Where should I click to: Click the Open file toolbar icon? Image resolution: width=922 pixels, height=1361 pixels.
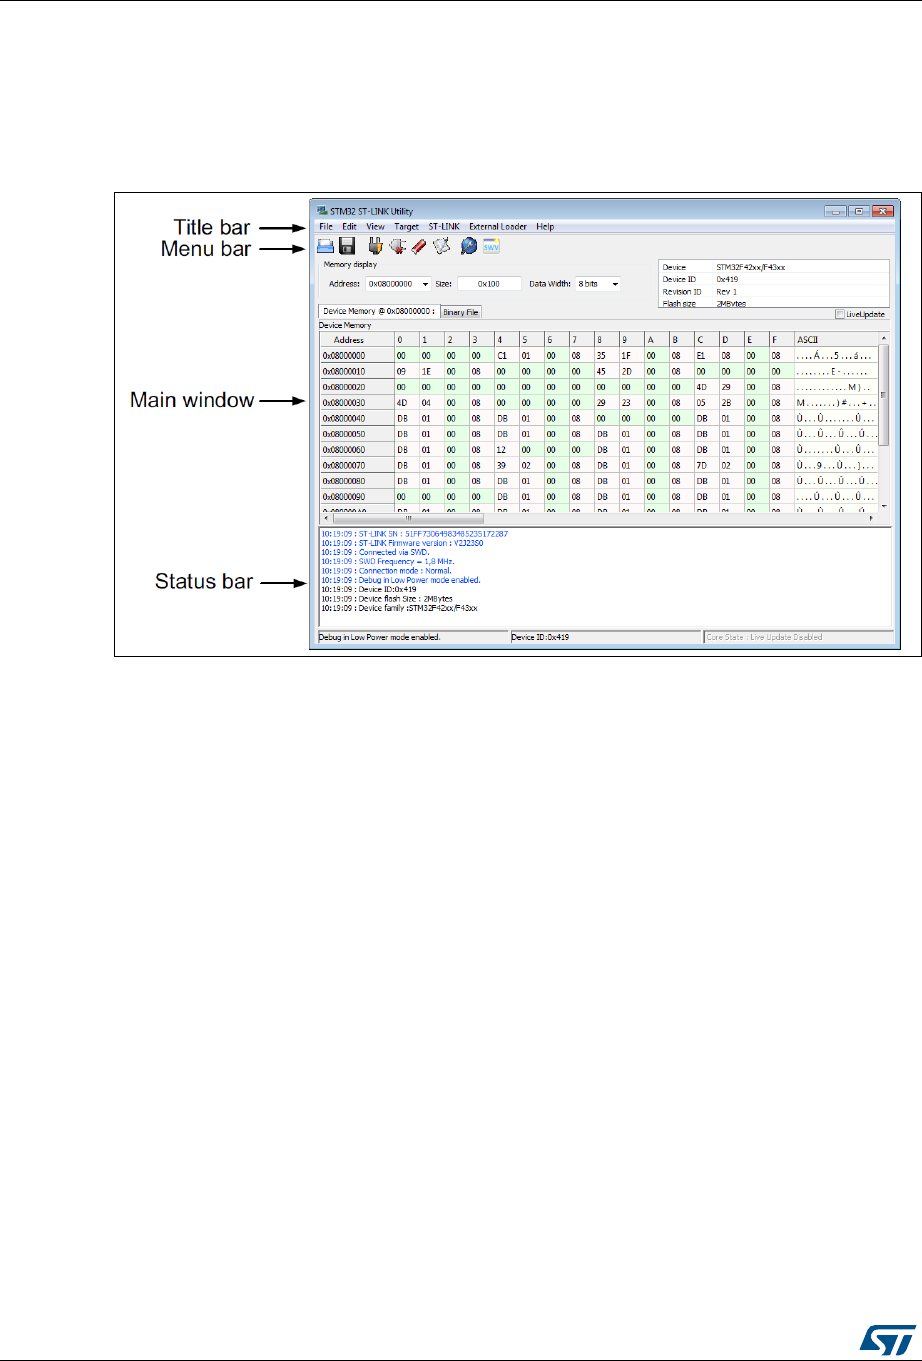pyautogui.click(x=326, y=245)
